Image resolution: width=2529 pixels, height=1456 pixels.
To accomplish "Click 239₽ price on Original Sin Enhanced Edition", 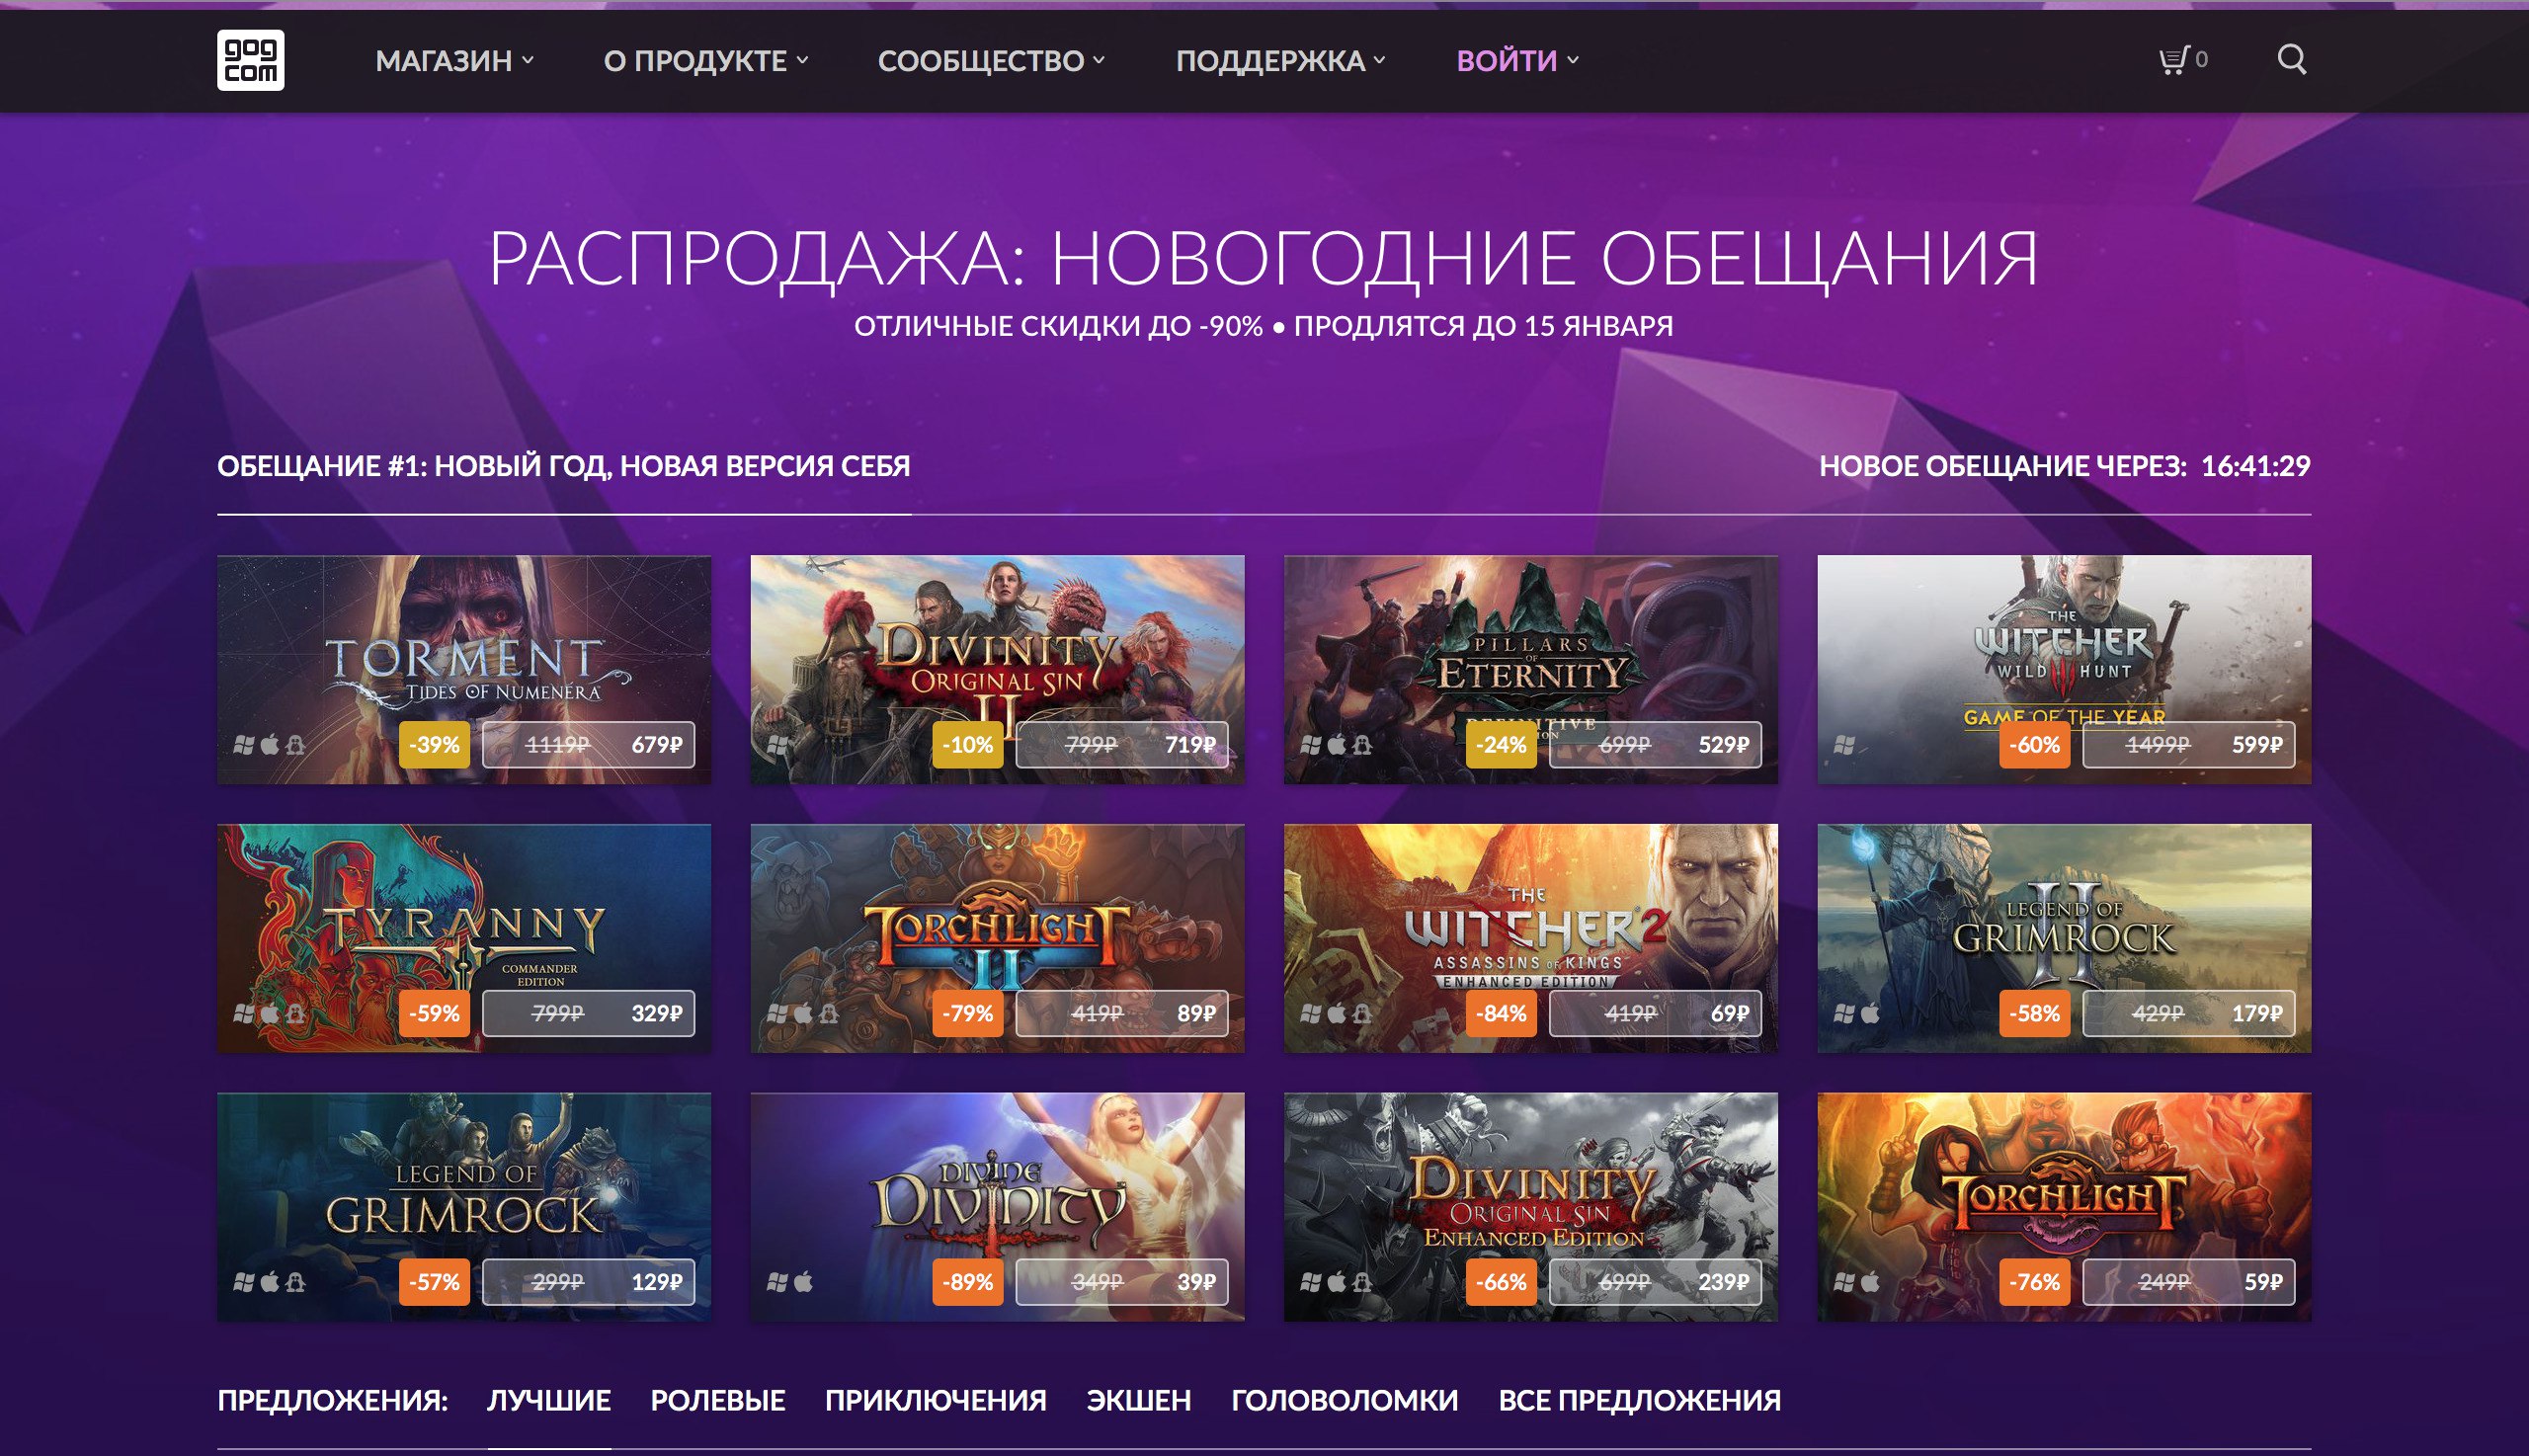I will tap(1655, 1282).
